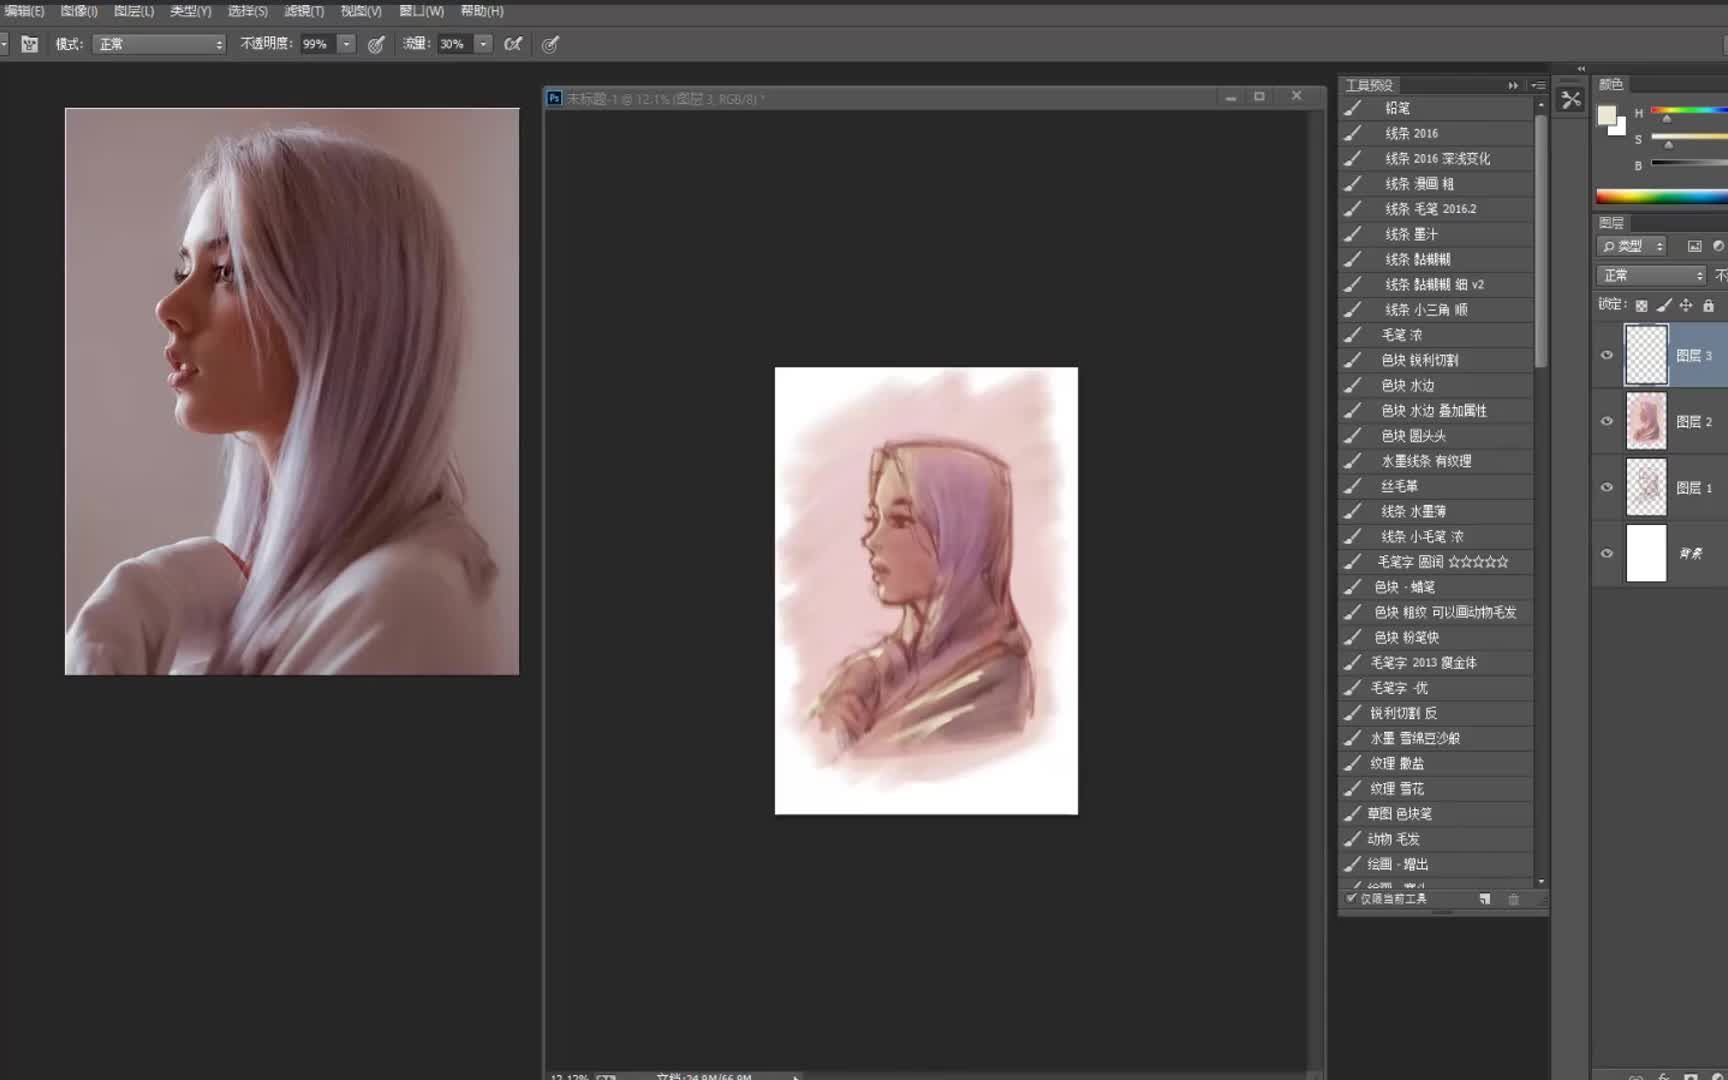Filter layers by adjustment layer icon
1728x1080 pixels.
[1718, 246]
